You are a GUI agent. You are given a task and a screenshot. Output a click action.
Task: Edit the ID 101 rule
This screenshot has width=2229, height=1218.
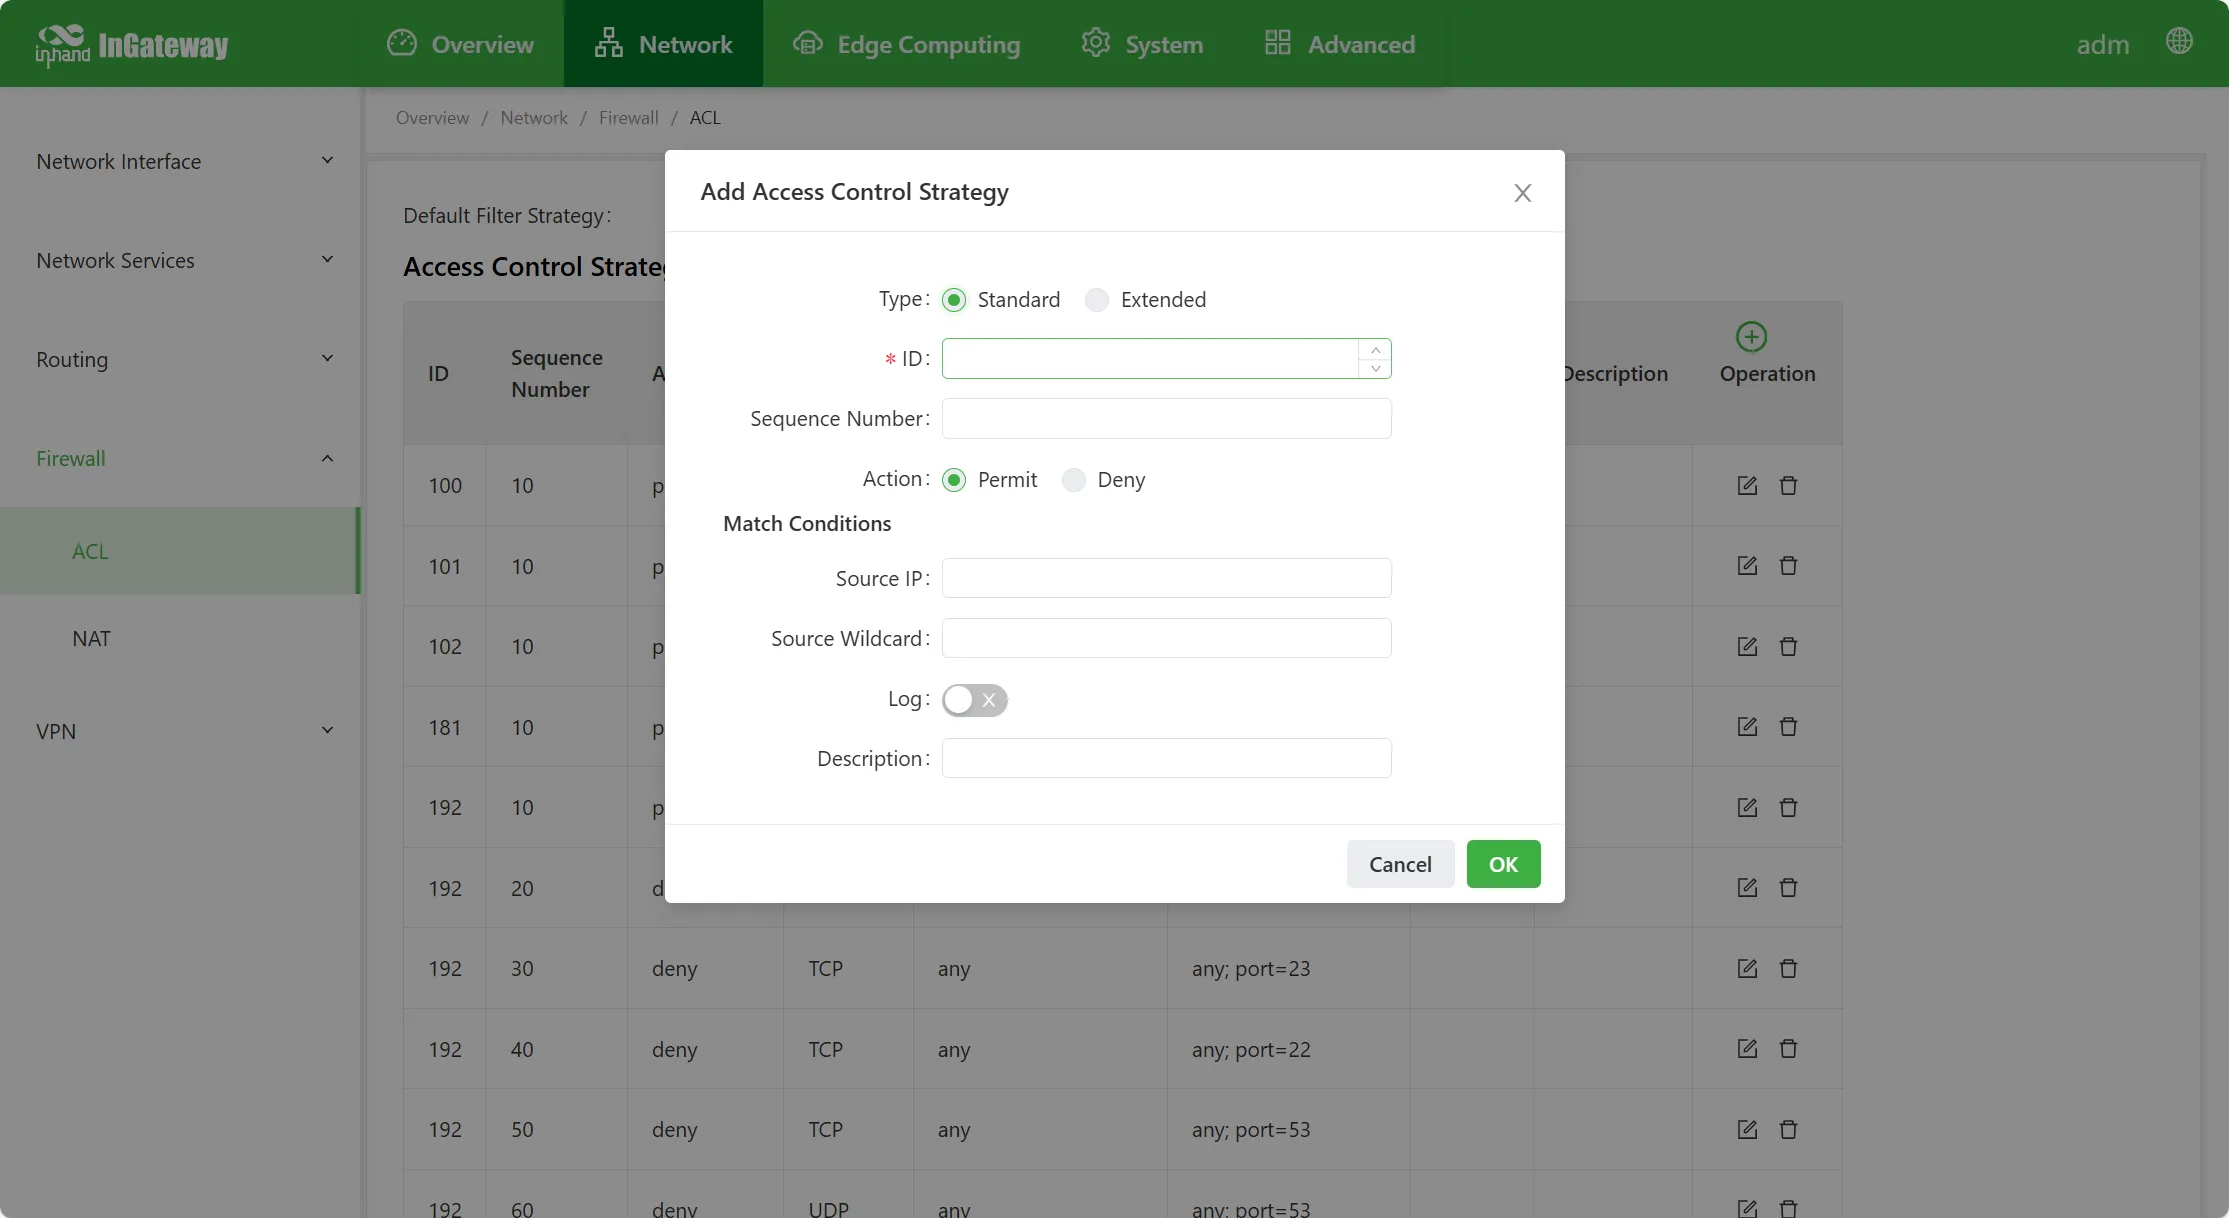coord(1747,566)
